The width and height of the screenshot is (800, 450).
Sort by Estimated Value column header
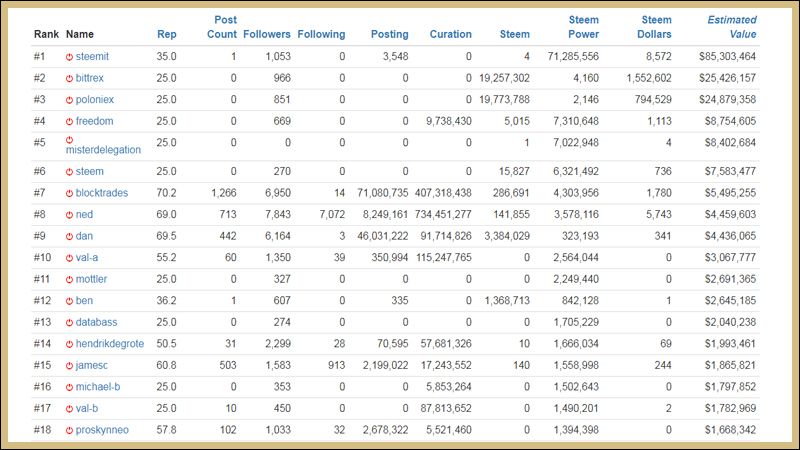732,27
